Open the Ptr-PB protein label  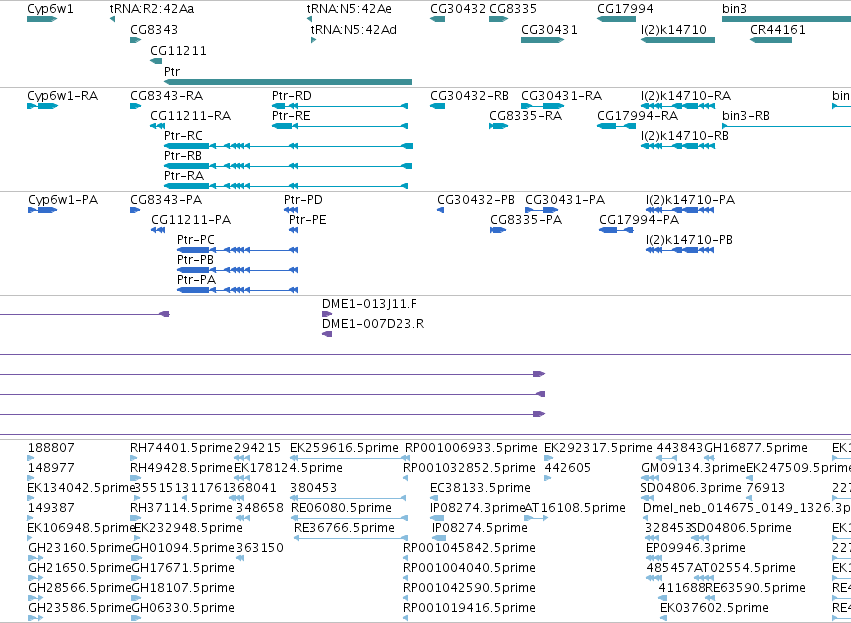point(195,260)
